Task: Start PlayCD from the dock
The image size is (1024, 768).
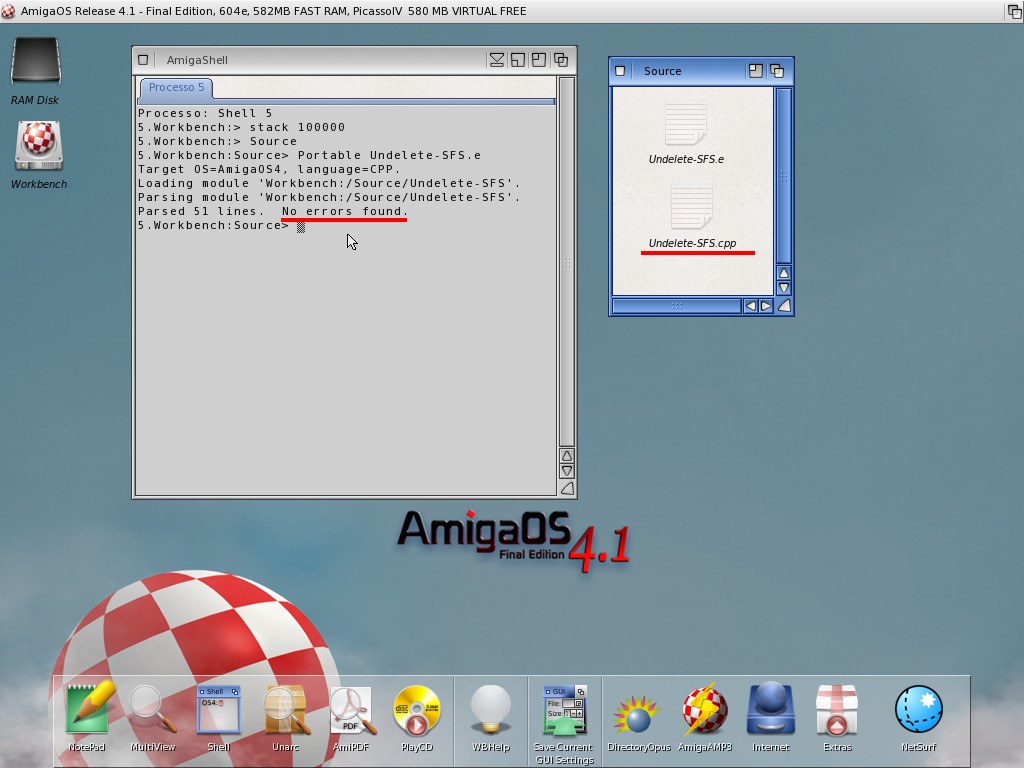Action: point(416,711)
